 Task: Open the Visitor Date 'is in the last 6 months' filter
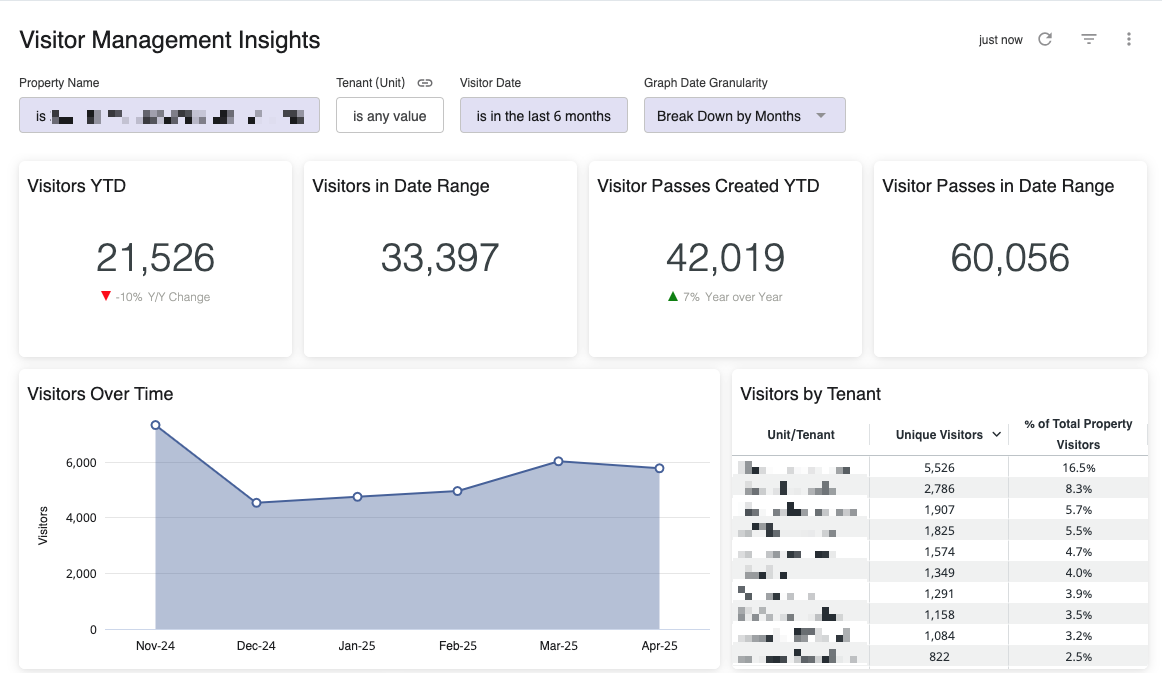tap(543, 115)
